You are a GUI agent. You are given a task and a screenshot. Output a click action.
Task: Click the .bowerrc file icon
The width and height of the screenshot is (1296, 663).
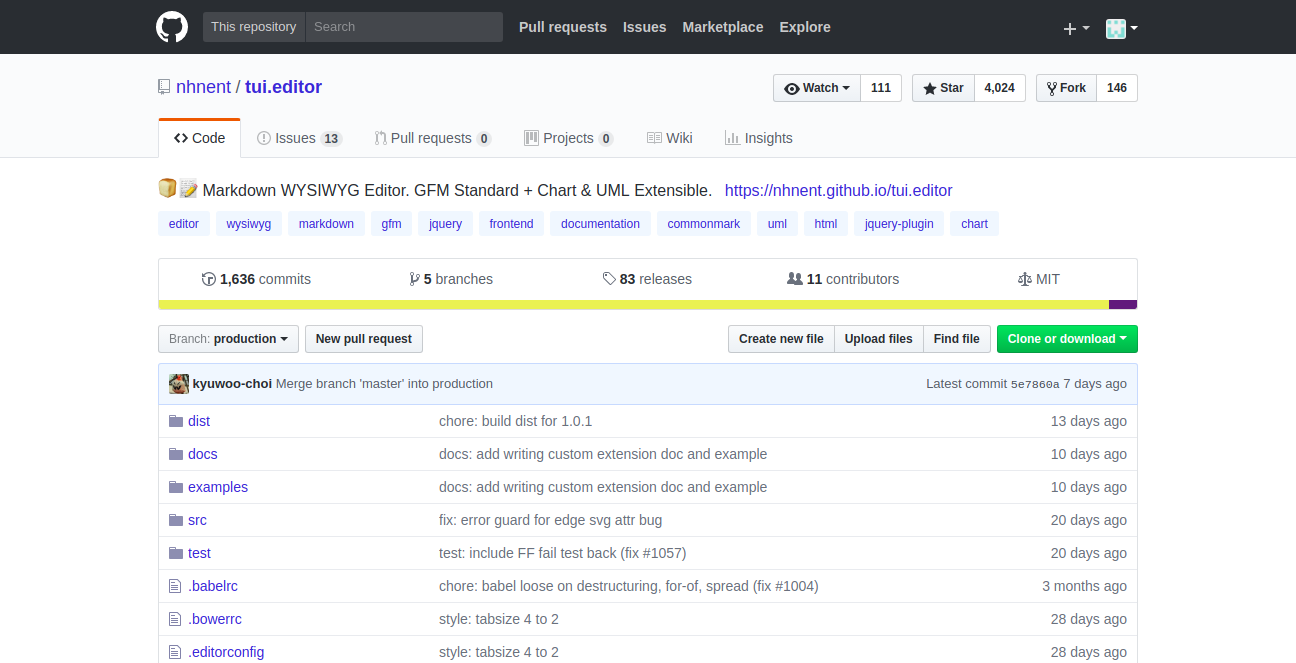click(175, 619)
